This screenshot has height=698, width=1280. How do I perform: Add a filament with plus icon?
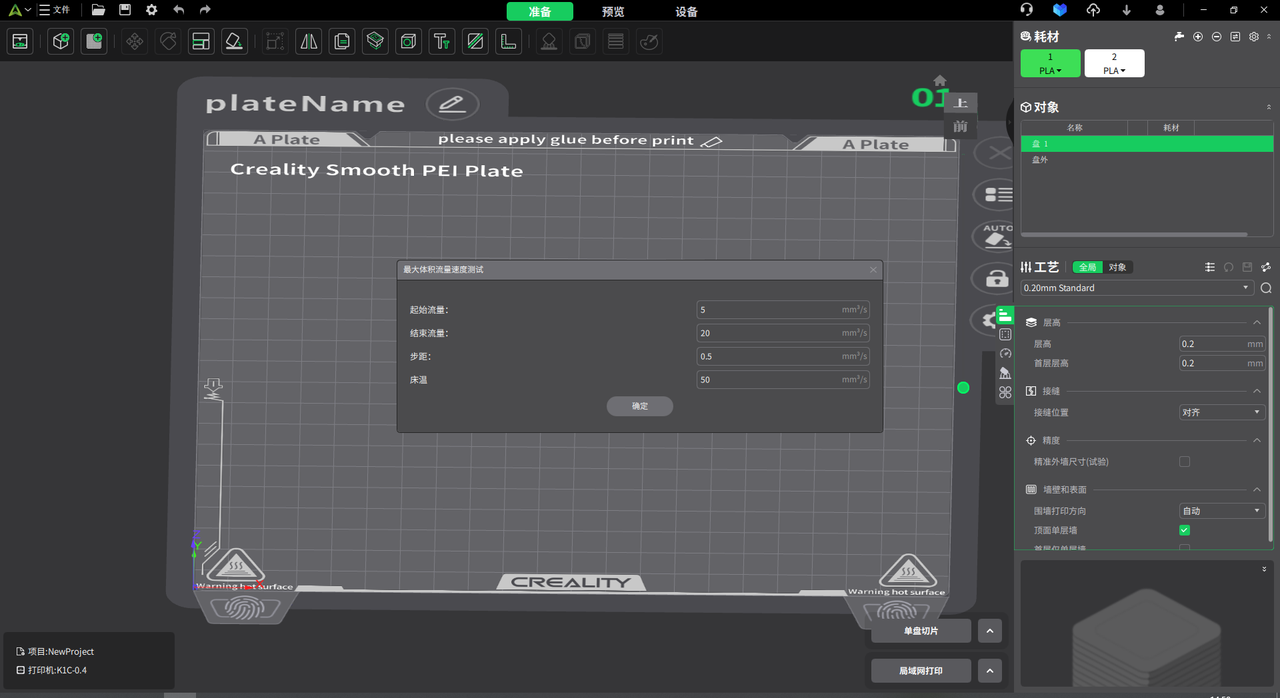pos(1198,36)
